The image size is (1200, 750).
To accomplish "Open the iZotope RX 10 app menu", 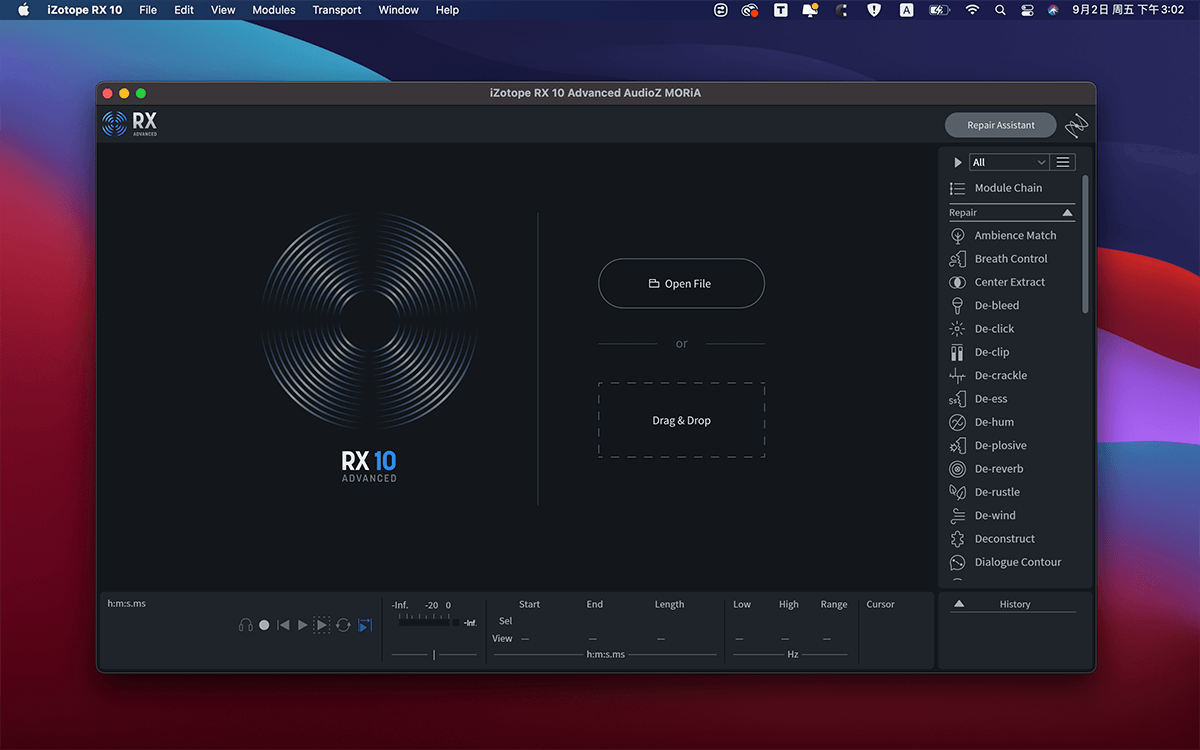I will point(85,10).
